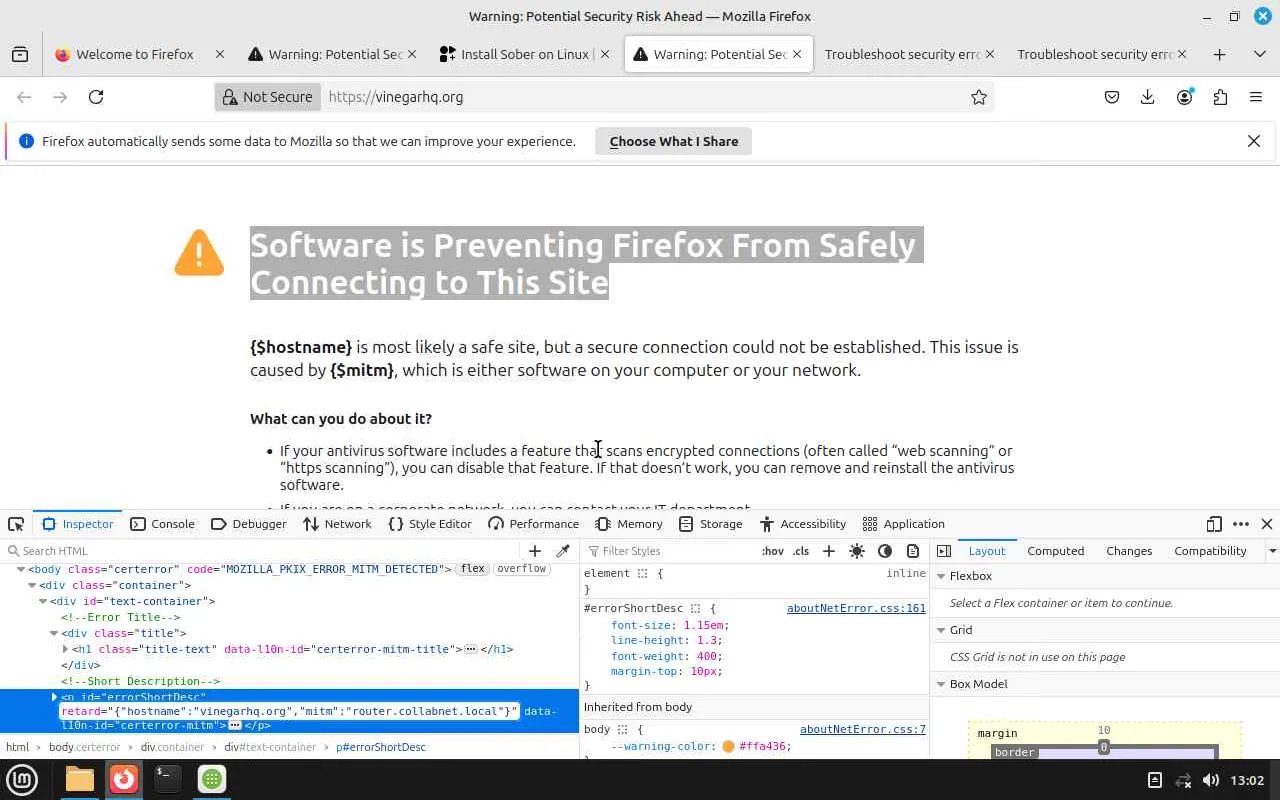The width and height of the screenshot is (1280, 800).
Task: Toggle the :hov pseudo-class panel
Action: pos(773,551)
